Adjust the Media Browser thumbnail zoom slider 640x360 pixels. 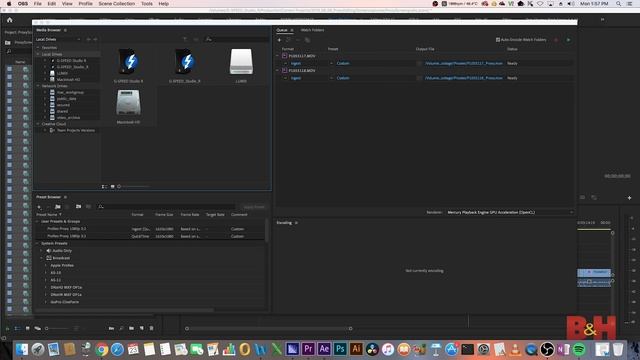pos(119,187)
